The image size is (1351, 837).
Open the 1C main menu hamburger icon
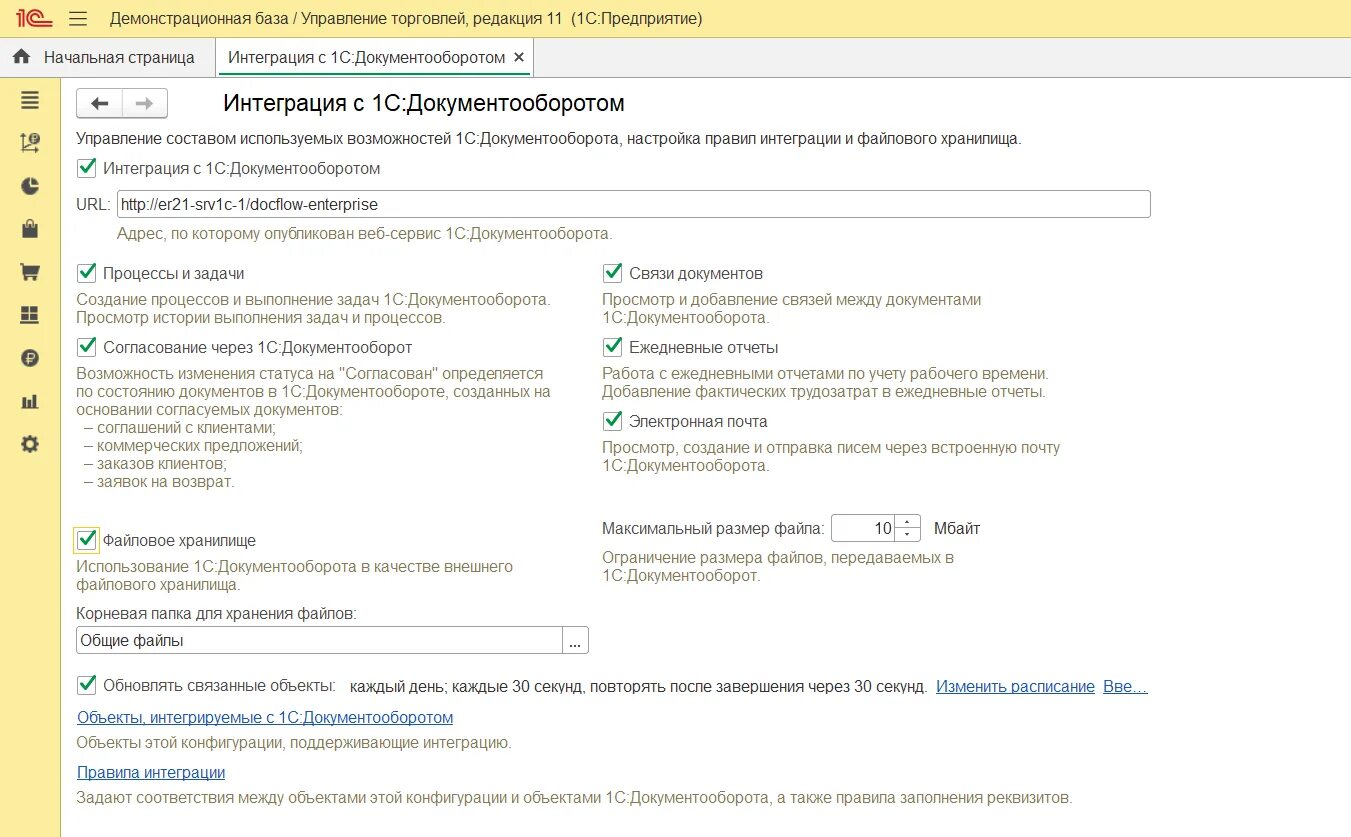click(78, 18)
